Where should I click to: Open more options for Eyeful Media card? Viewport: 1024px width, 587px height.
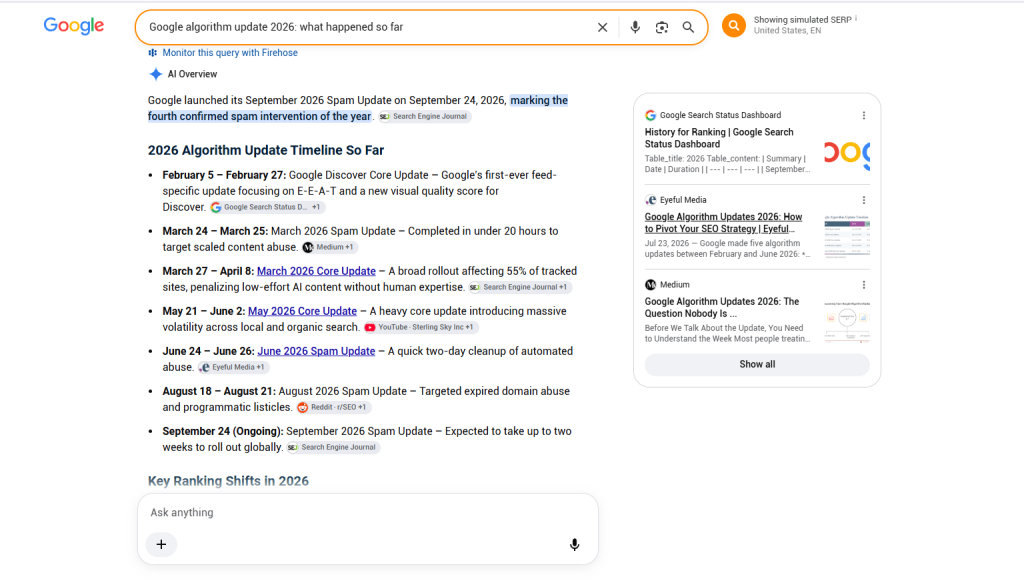tap(863, 200)
